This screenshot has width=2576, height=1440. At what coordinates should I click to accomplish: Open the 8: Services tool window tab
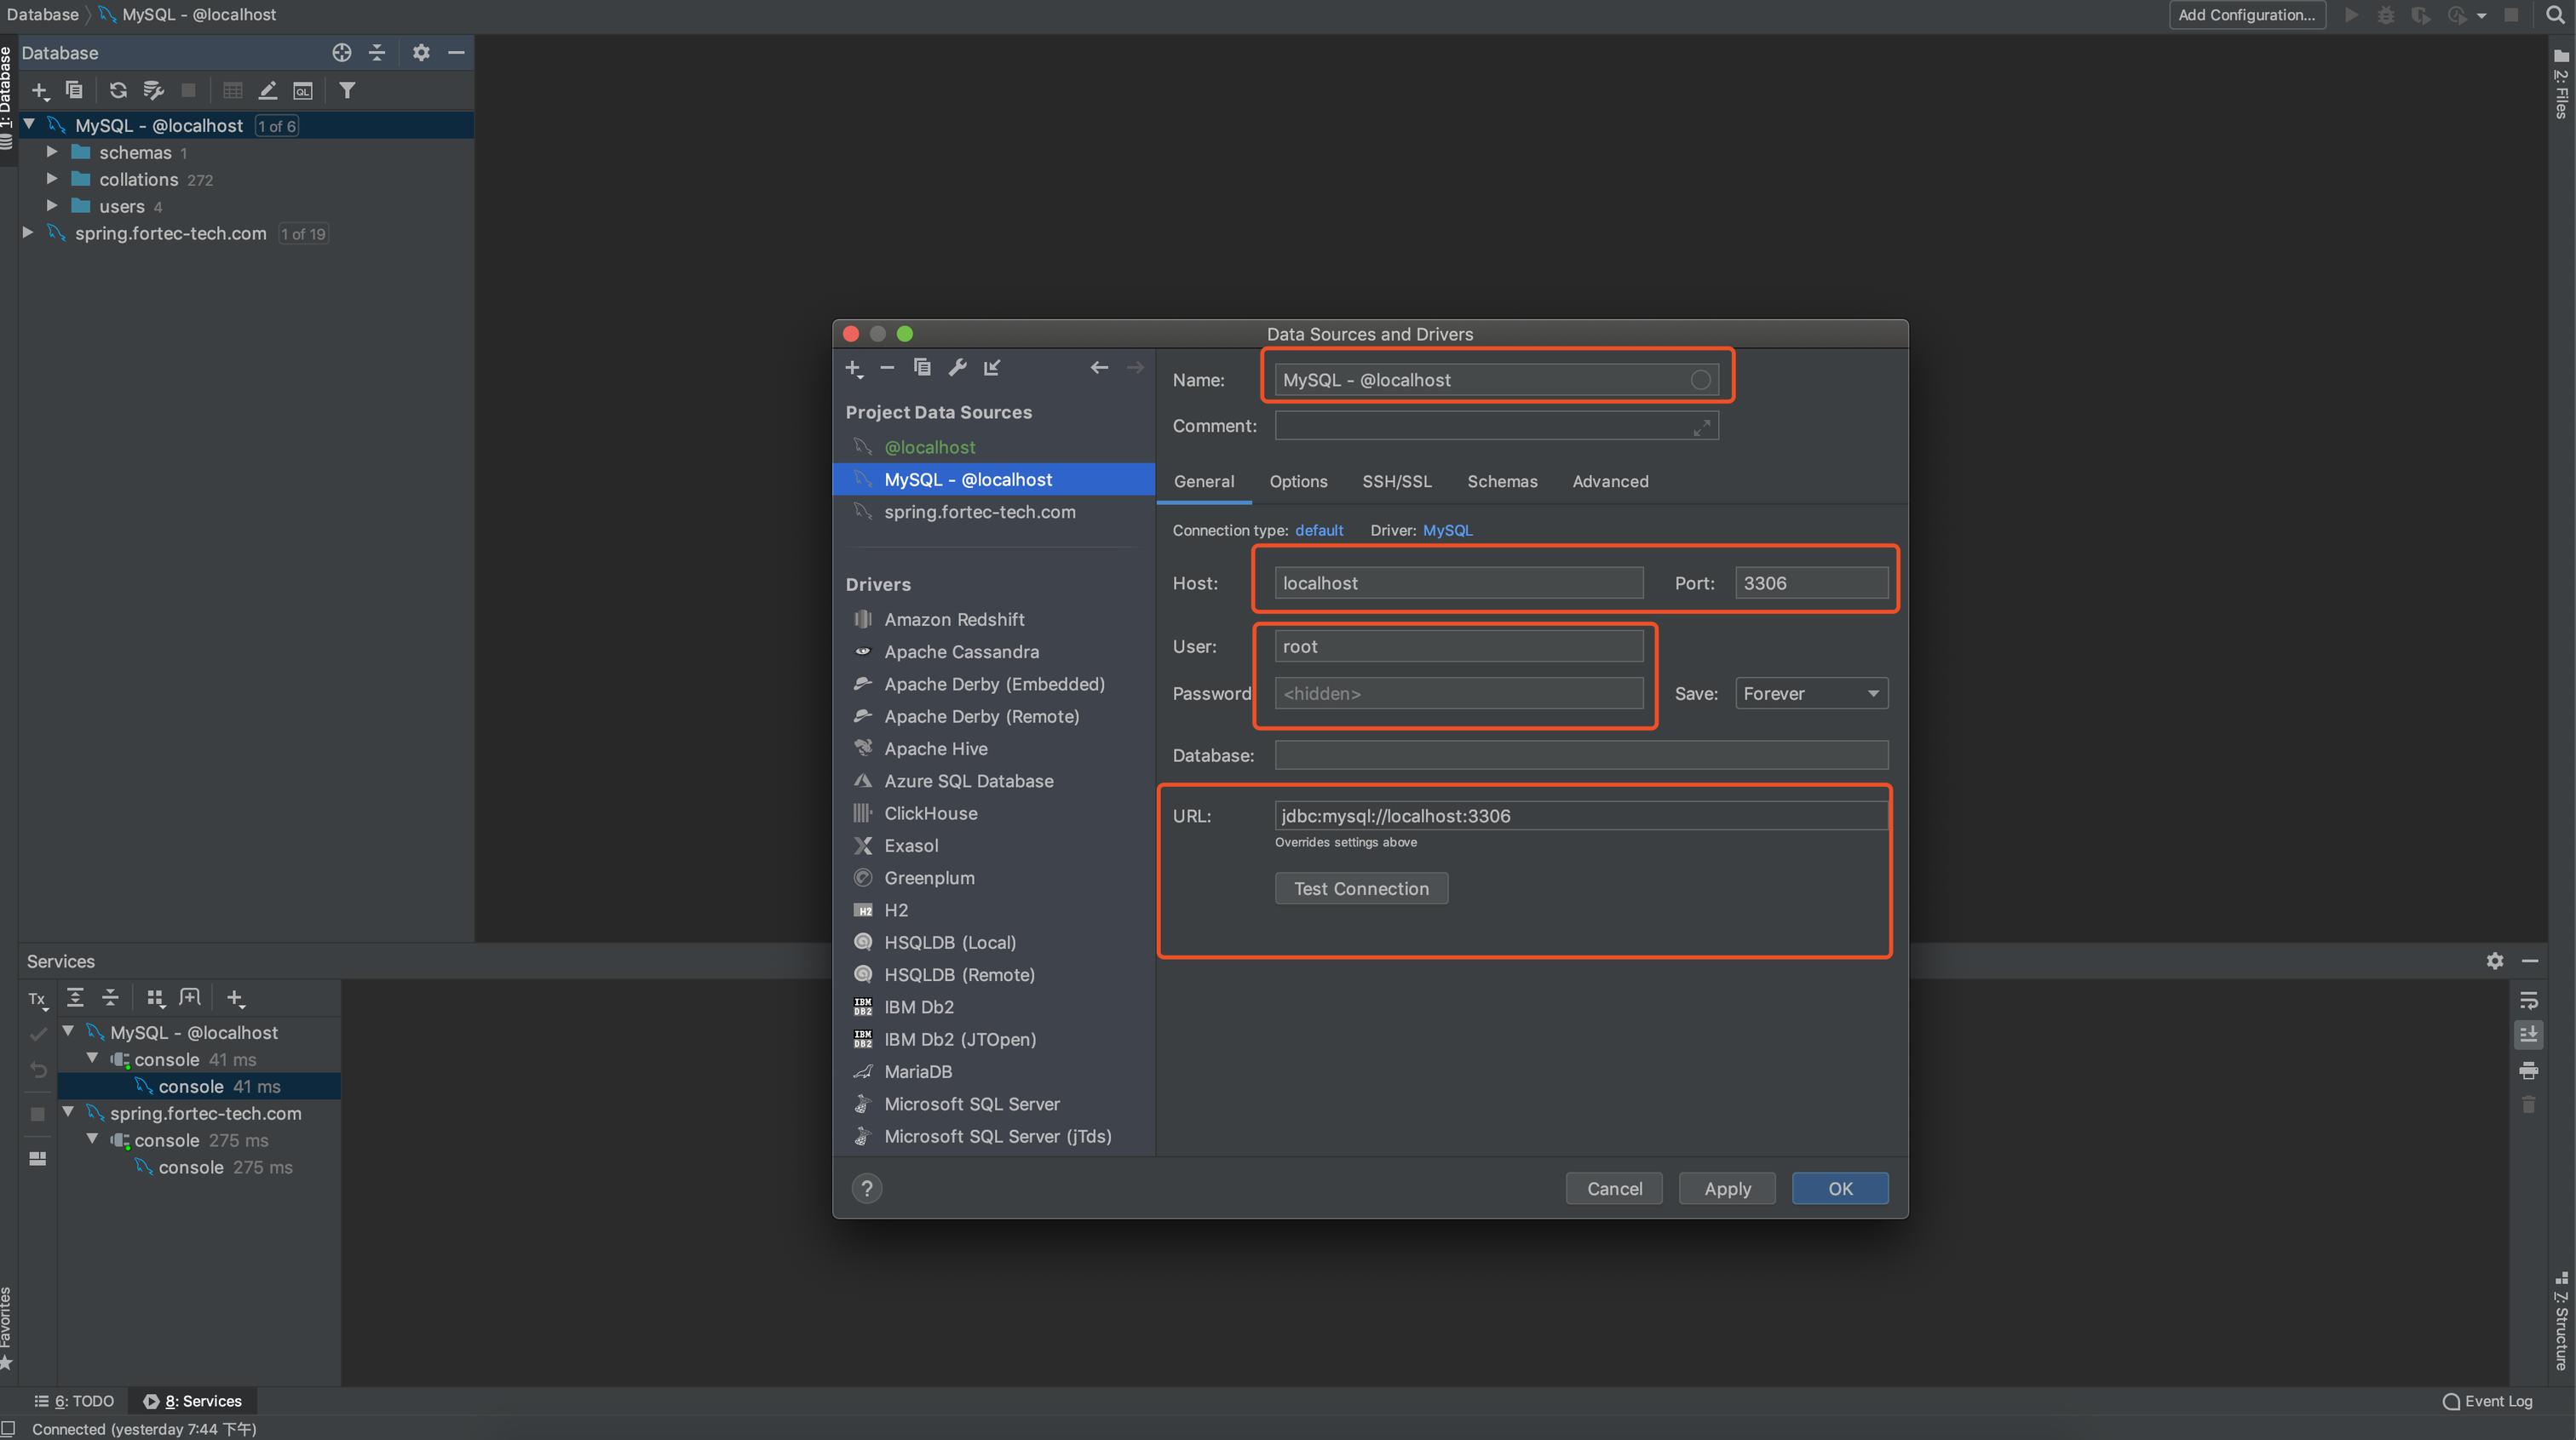193,1401
